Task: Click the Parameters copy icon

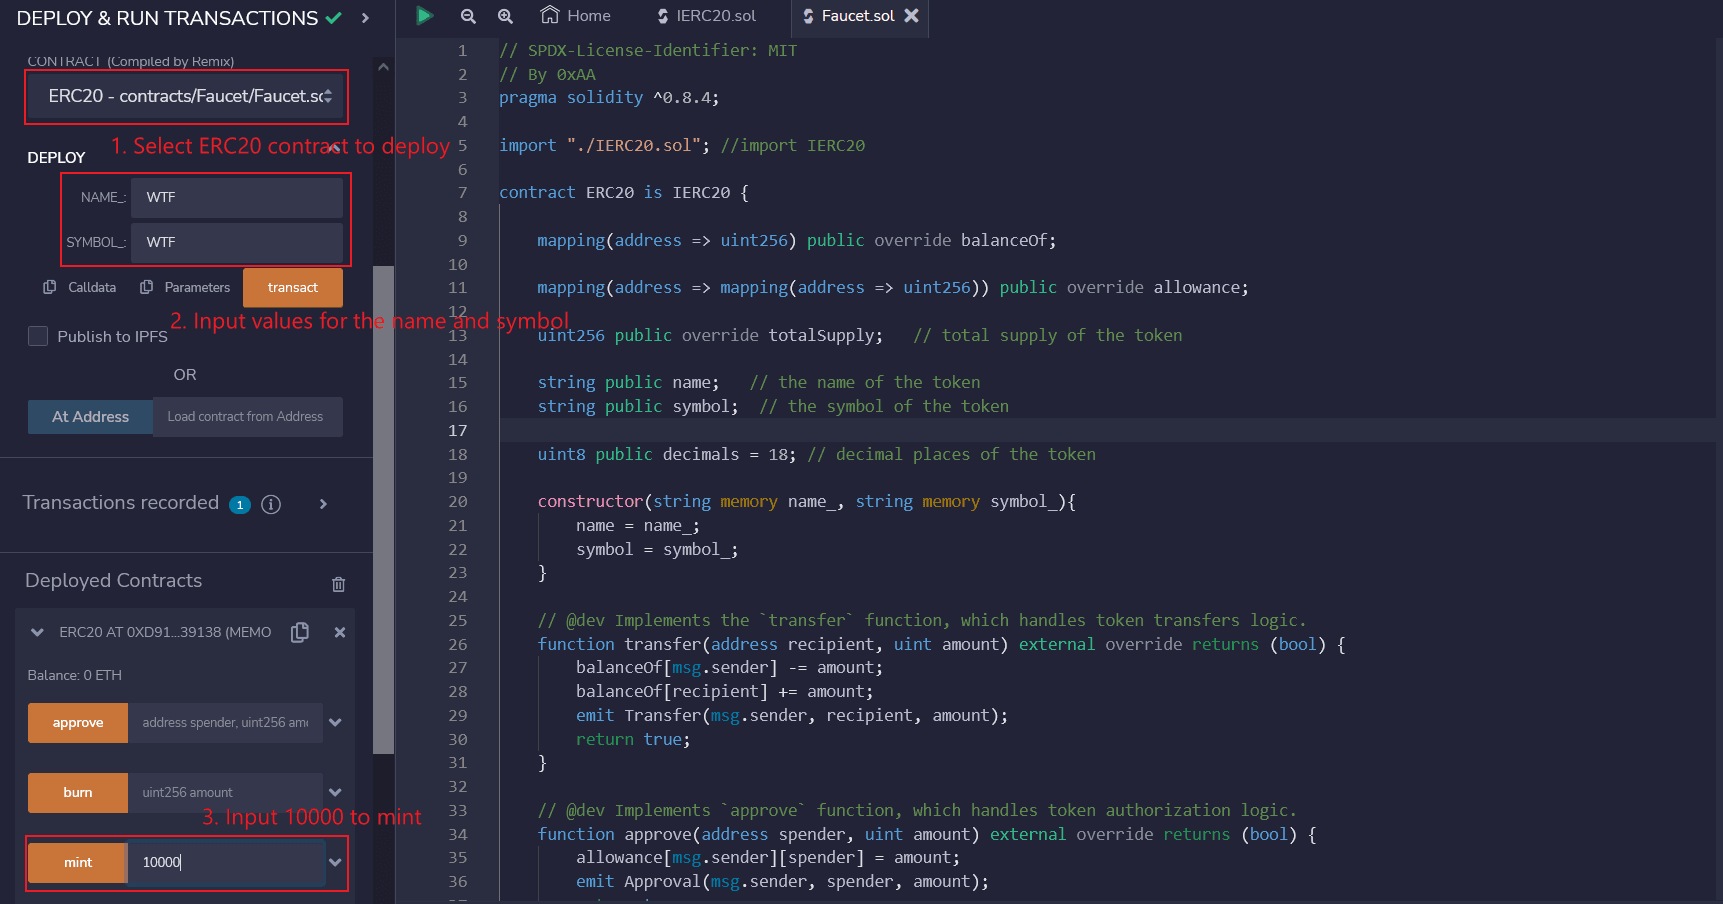Action: (147, 287)
